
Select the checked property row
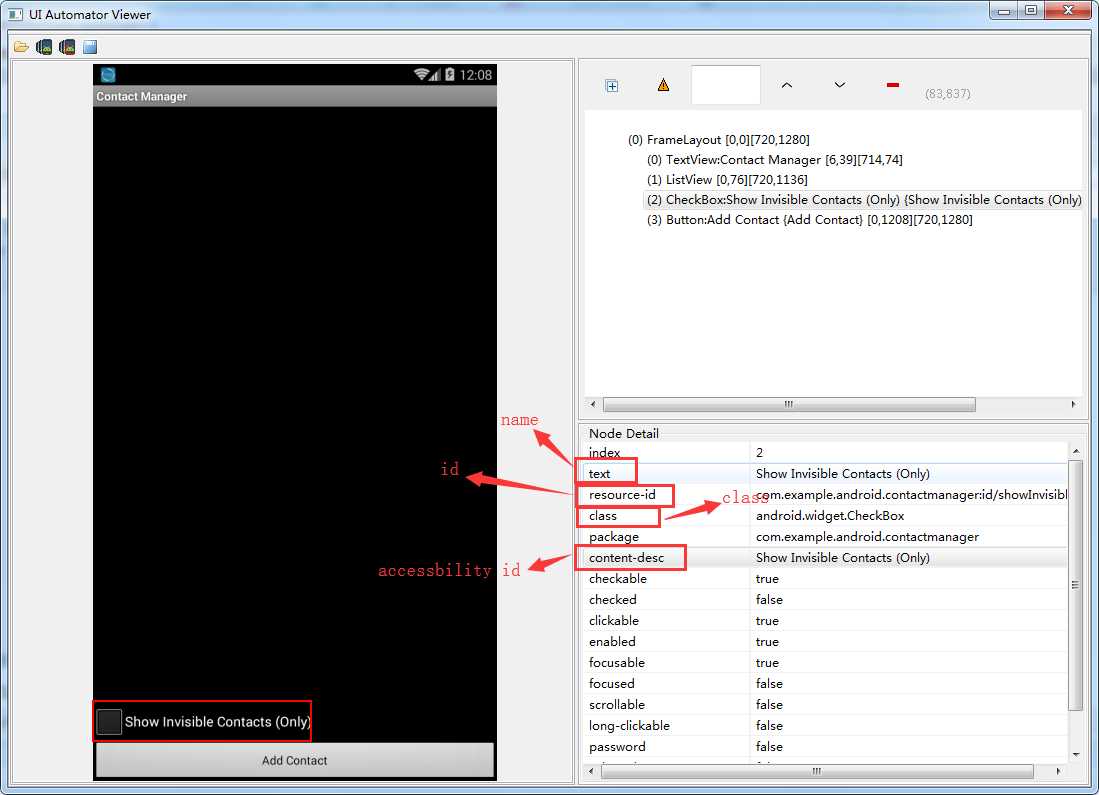[x=825, y=599]
